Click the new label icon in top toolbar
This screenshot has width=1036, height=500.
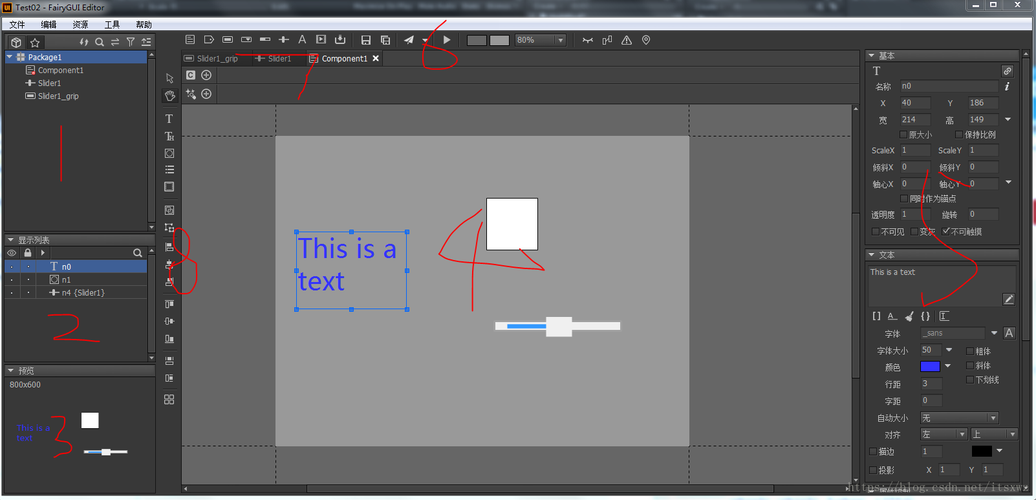pyautogui.click(x=209, y=40)
